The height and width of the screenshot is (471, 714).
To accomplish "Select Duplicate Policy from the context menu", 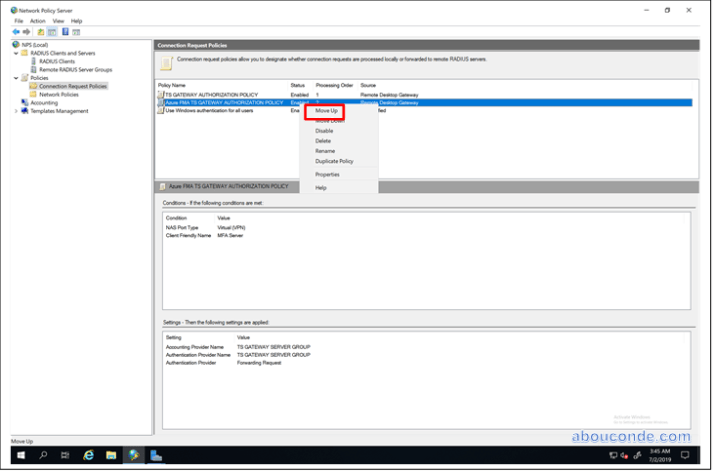I will coord(334,161).
